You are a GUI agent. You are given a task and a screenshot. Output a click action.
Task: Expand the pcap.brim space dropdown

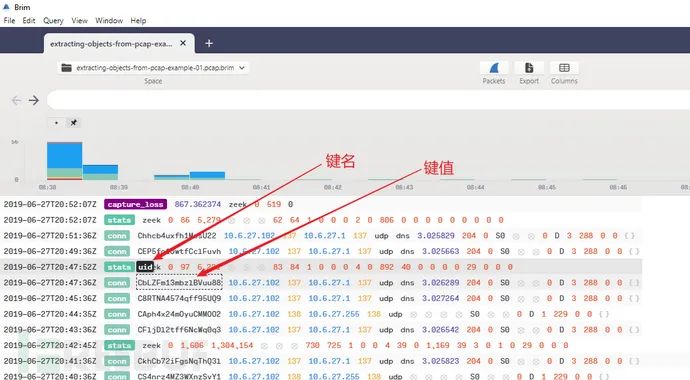click(x=242, y=68)
